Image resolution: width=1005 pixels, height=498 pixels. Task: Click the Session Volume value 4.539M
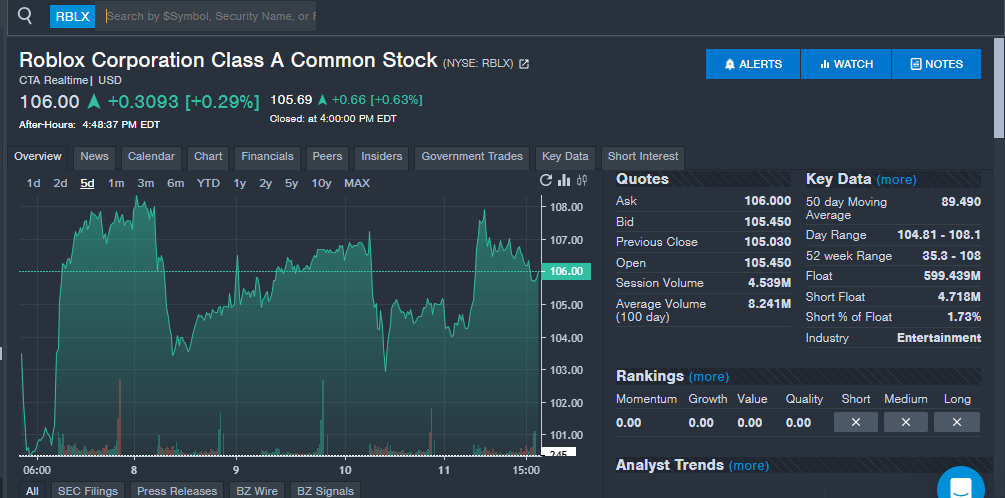(x=769, y=283)
